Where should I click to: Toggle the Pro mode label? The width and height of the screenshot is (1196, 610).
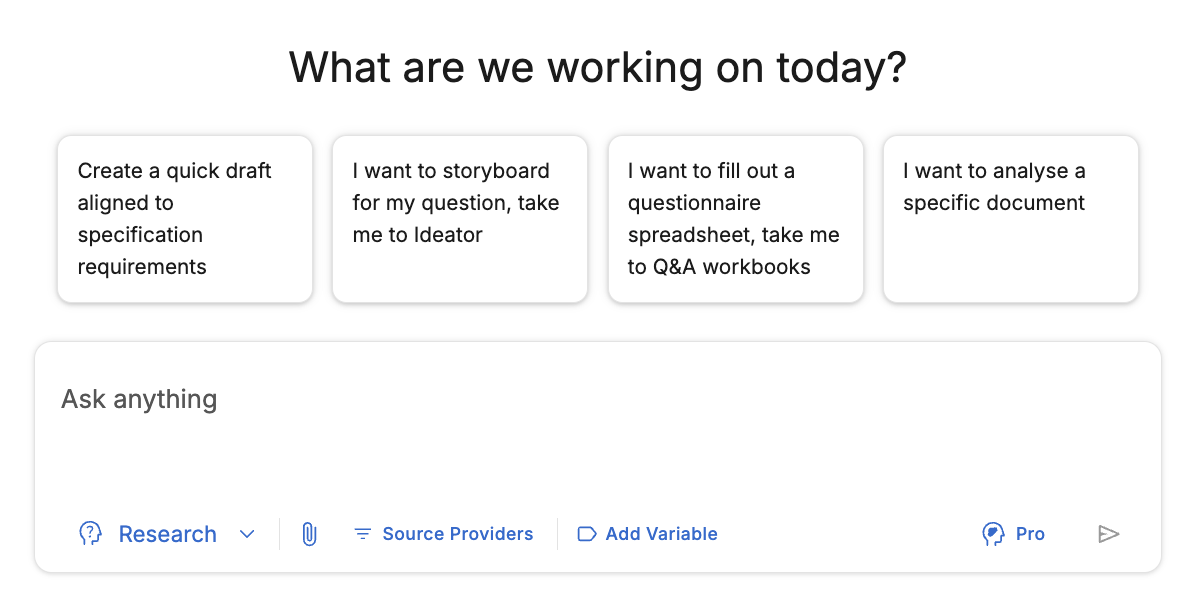(x=1030, y=534)
